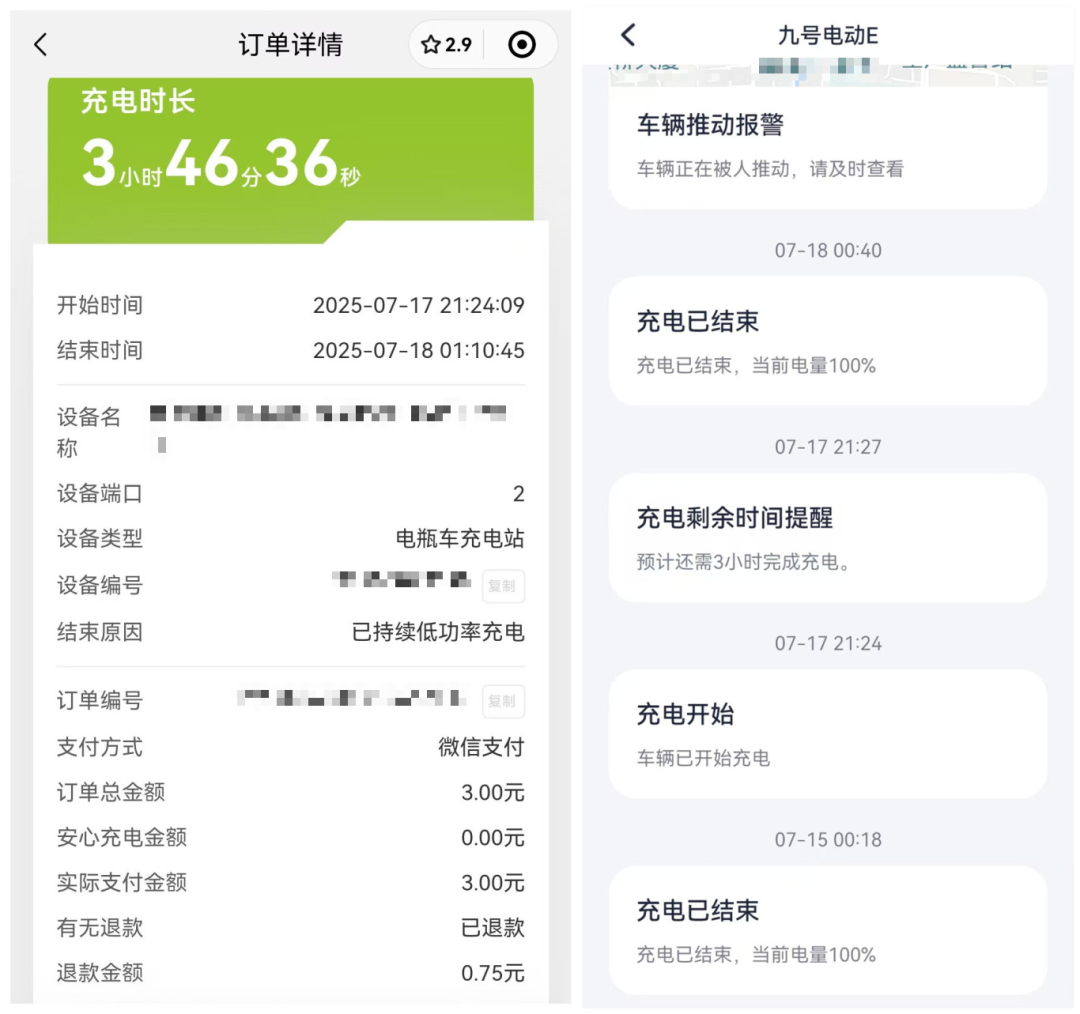Viewport: 1080px width, 1014px height.
Task: Go back from the 九号电动E page
Action: [x=628, y=36]
